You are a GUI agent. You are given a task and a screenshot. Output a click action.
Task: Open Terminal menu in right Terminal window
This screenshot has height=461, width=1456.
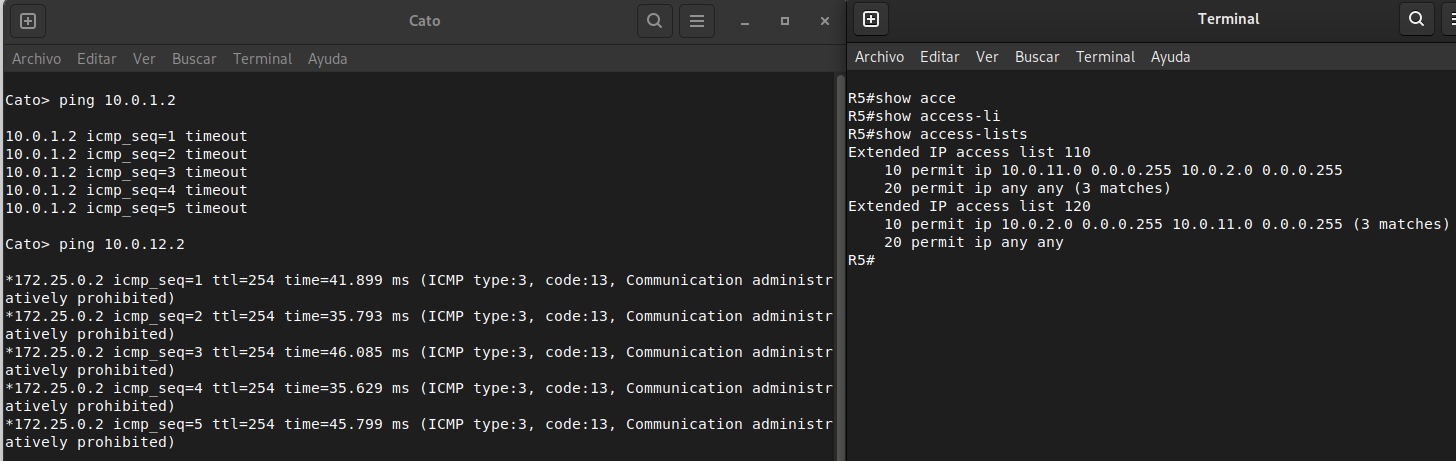pyautogui.click(x=1105, y=57)
